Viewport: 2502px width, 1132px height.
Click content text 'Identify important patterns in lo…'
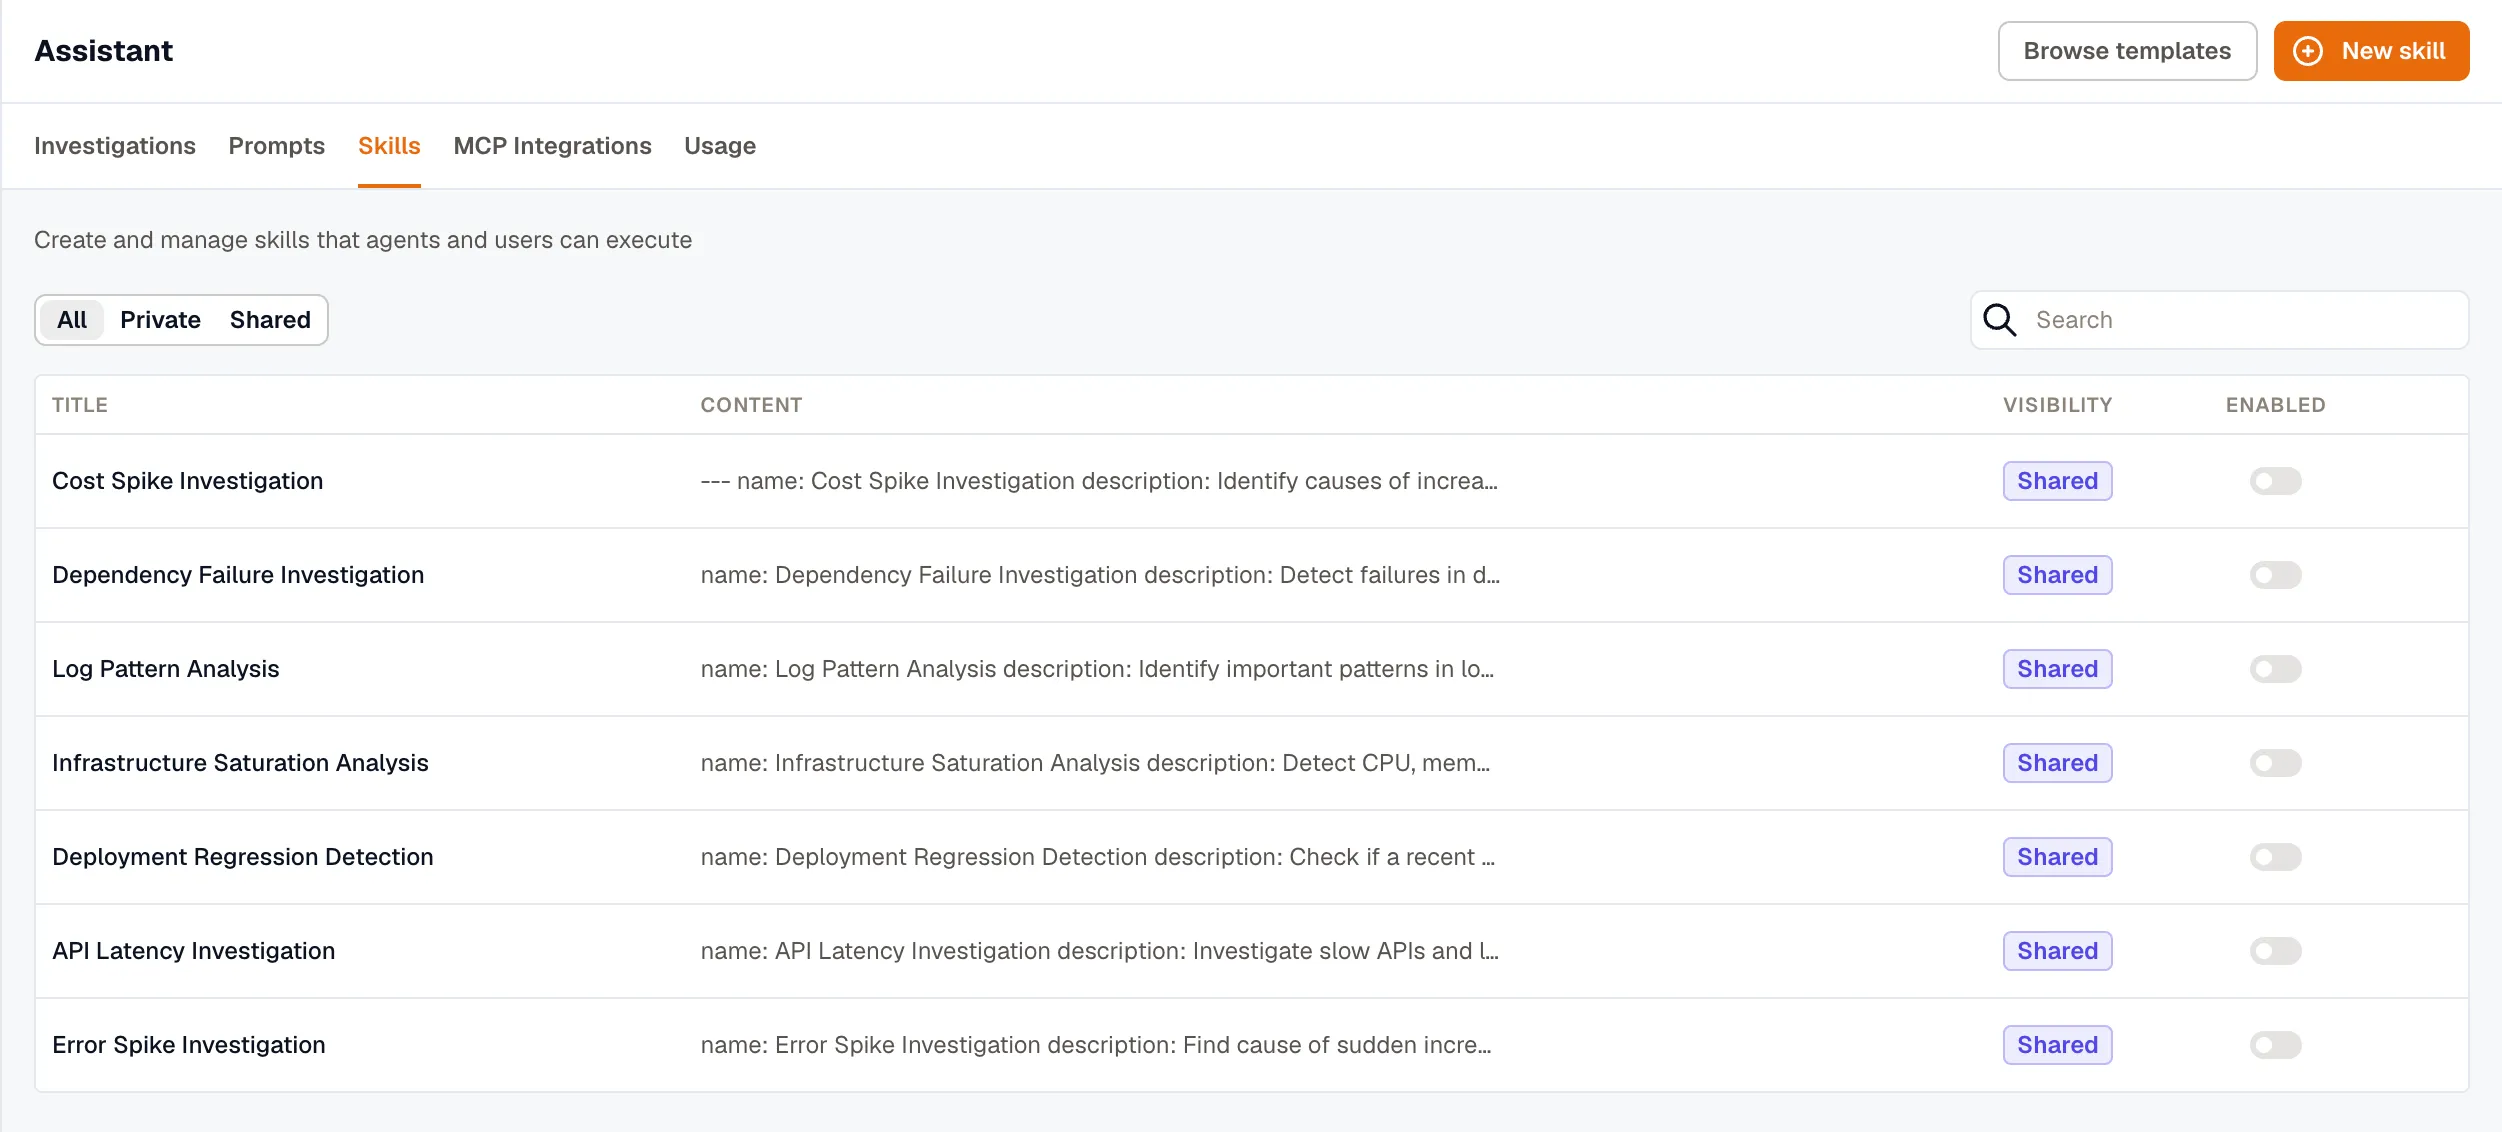pyautogui.click(x=1316, y=669)
